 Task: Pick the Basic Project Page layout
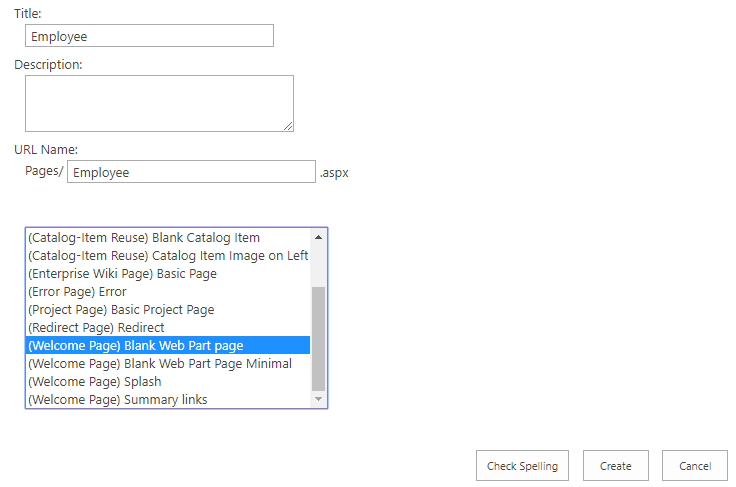click(121, 310)
